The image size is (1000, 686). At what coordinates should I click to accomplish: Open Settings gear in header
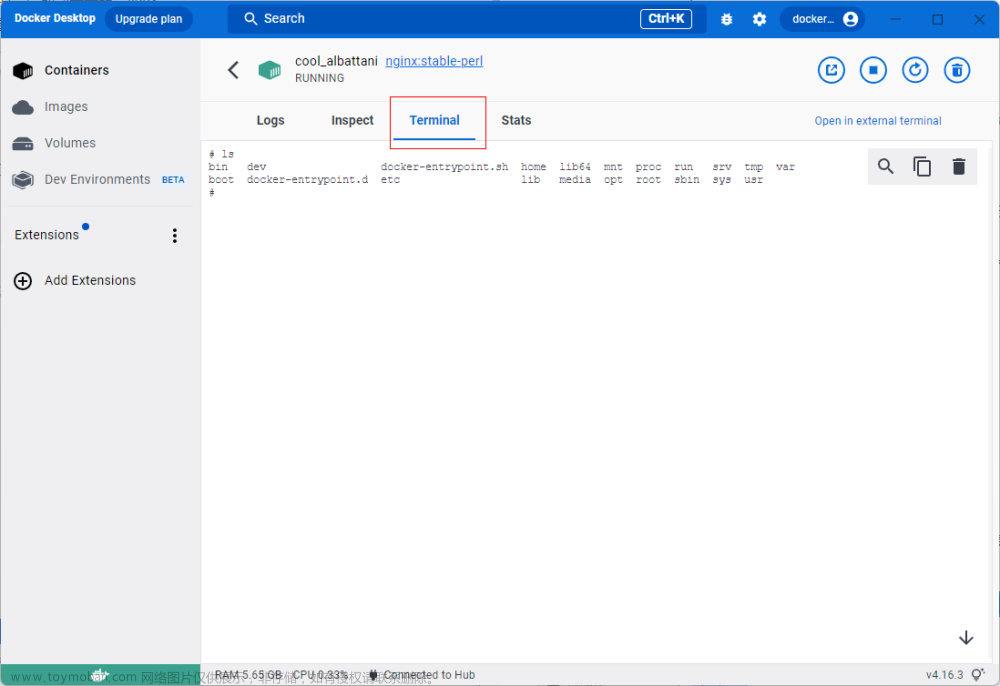[x=759, y=19]
